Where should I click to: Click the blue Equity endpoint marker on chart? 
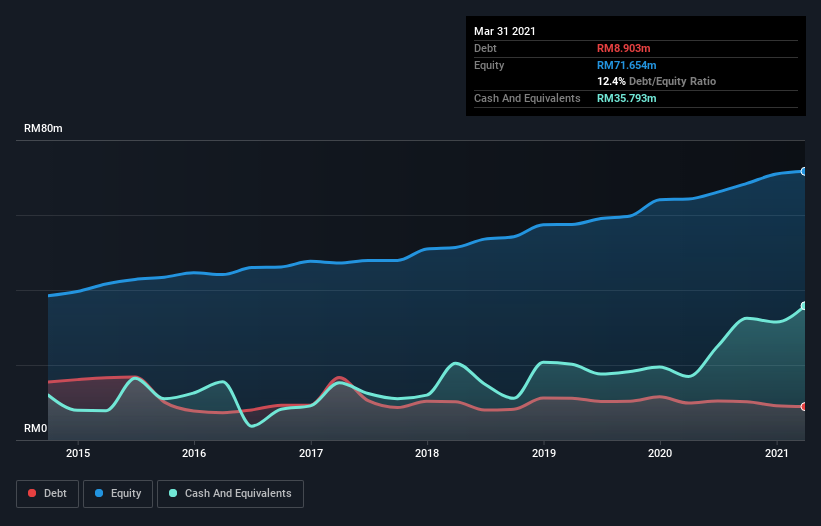click(x=803, y=171)
